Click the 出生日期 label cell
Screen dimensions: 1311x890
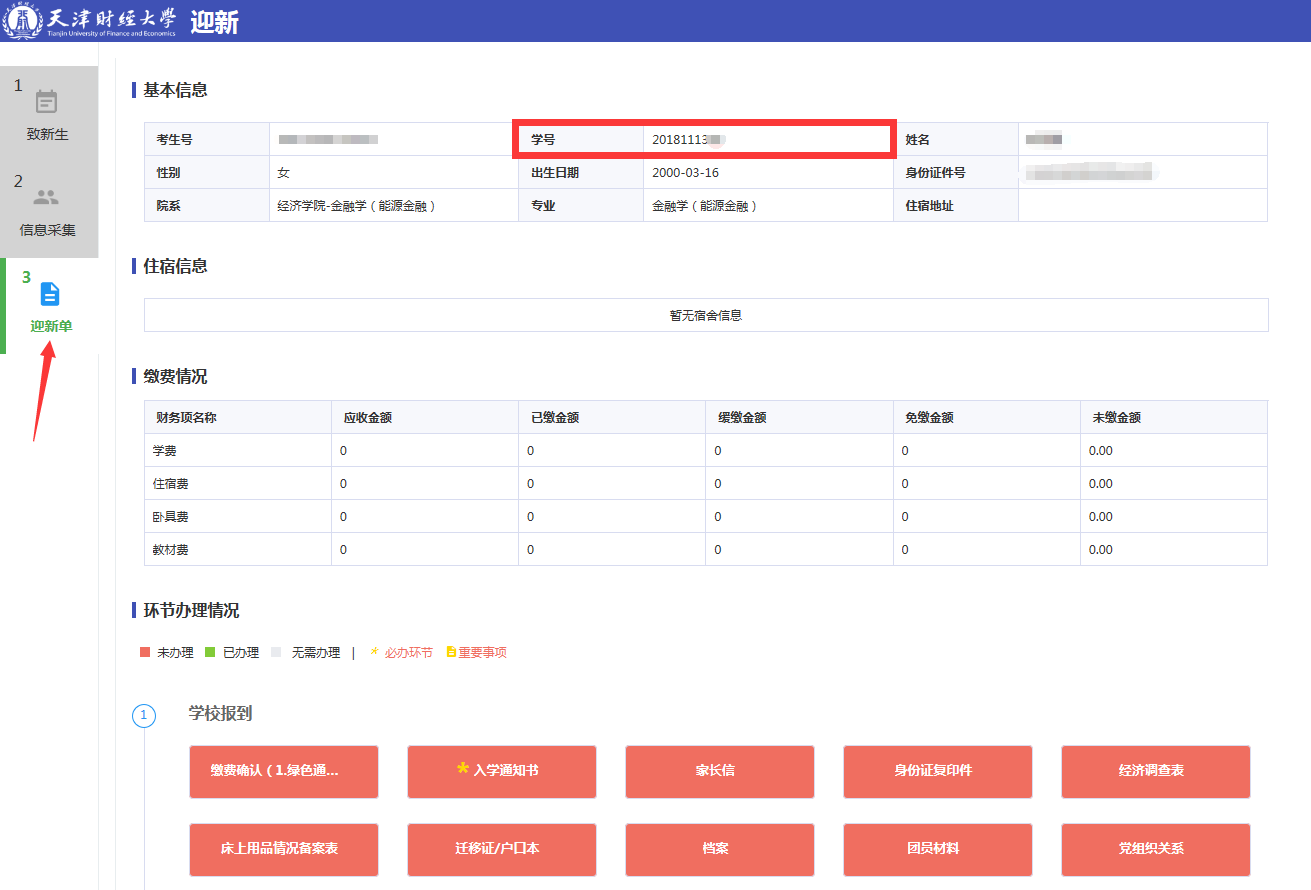581,172
